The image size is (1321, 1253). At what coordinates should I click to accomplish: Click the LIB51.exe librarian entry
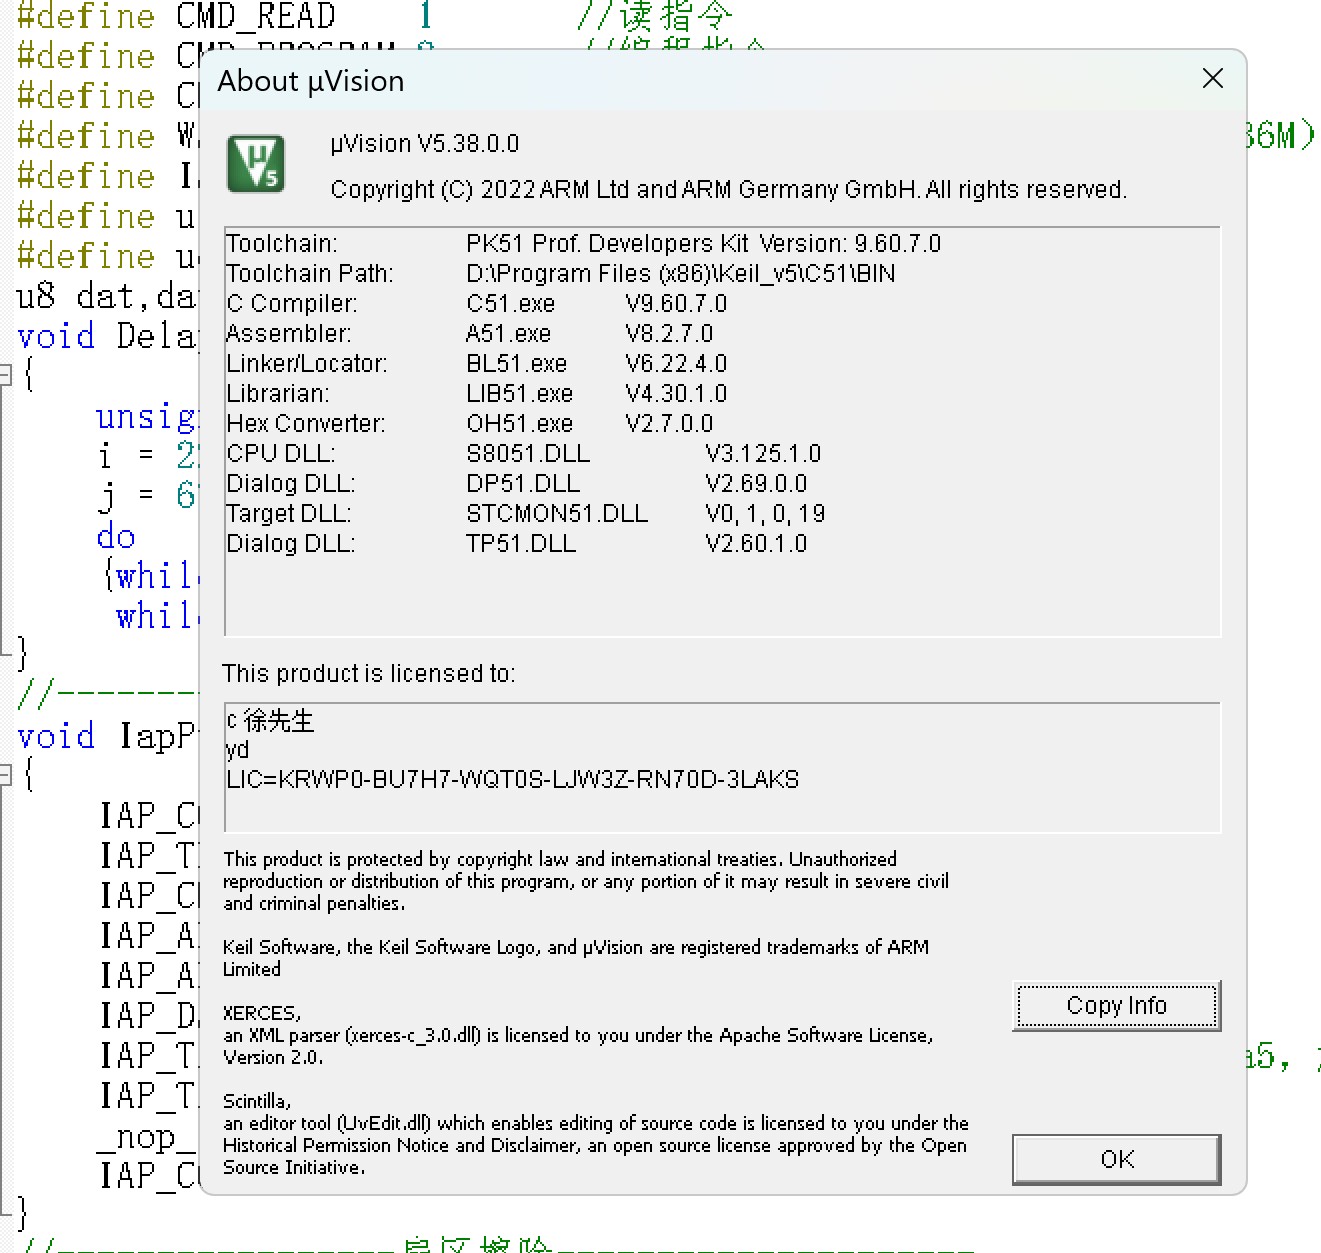click(519, 394)
